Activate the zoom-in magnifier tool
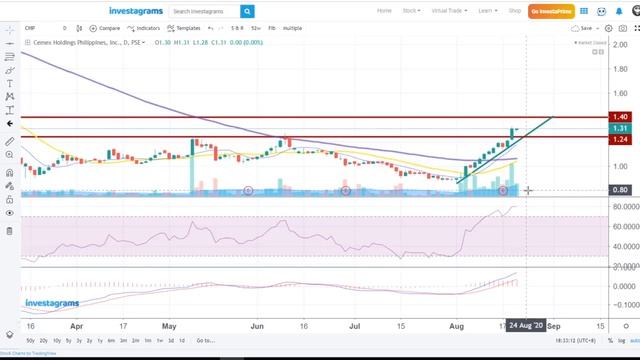Image resolution: width=640 pixels, height=360 pixels. pos(10,155)
